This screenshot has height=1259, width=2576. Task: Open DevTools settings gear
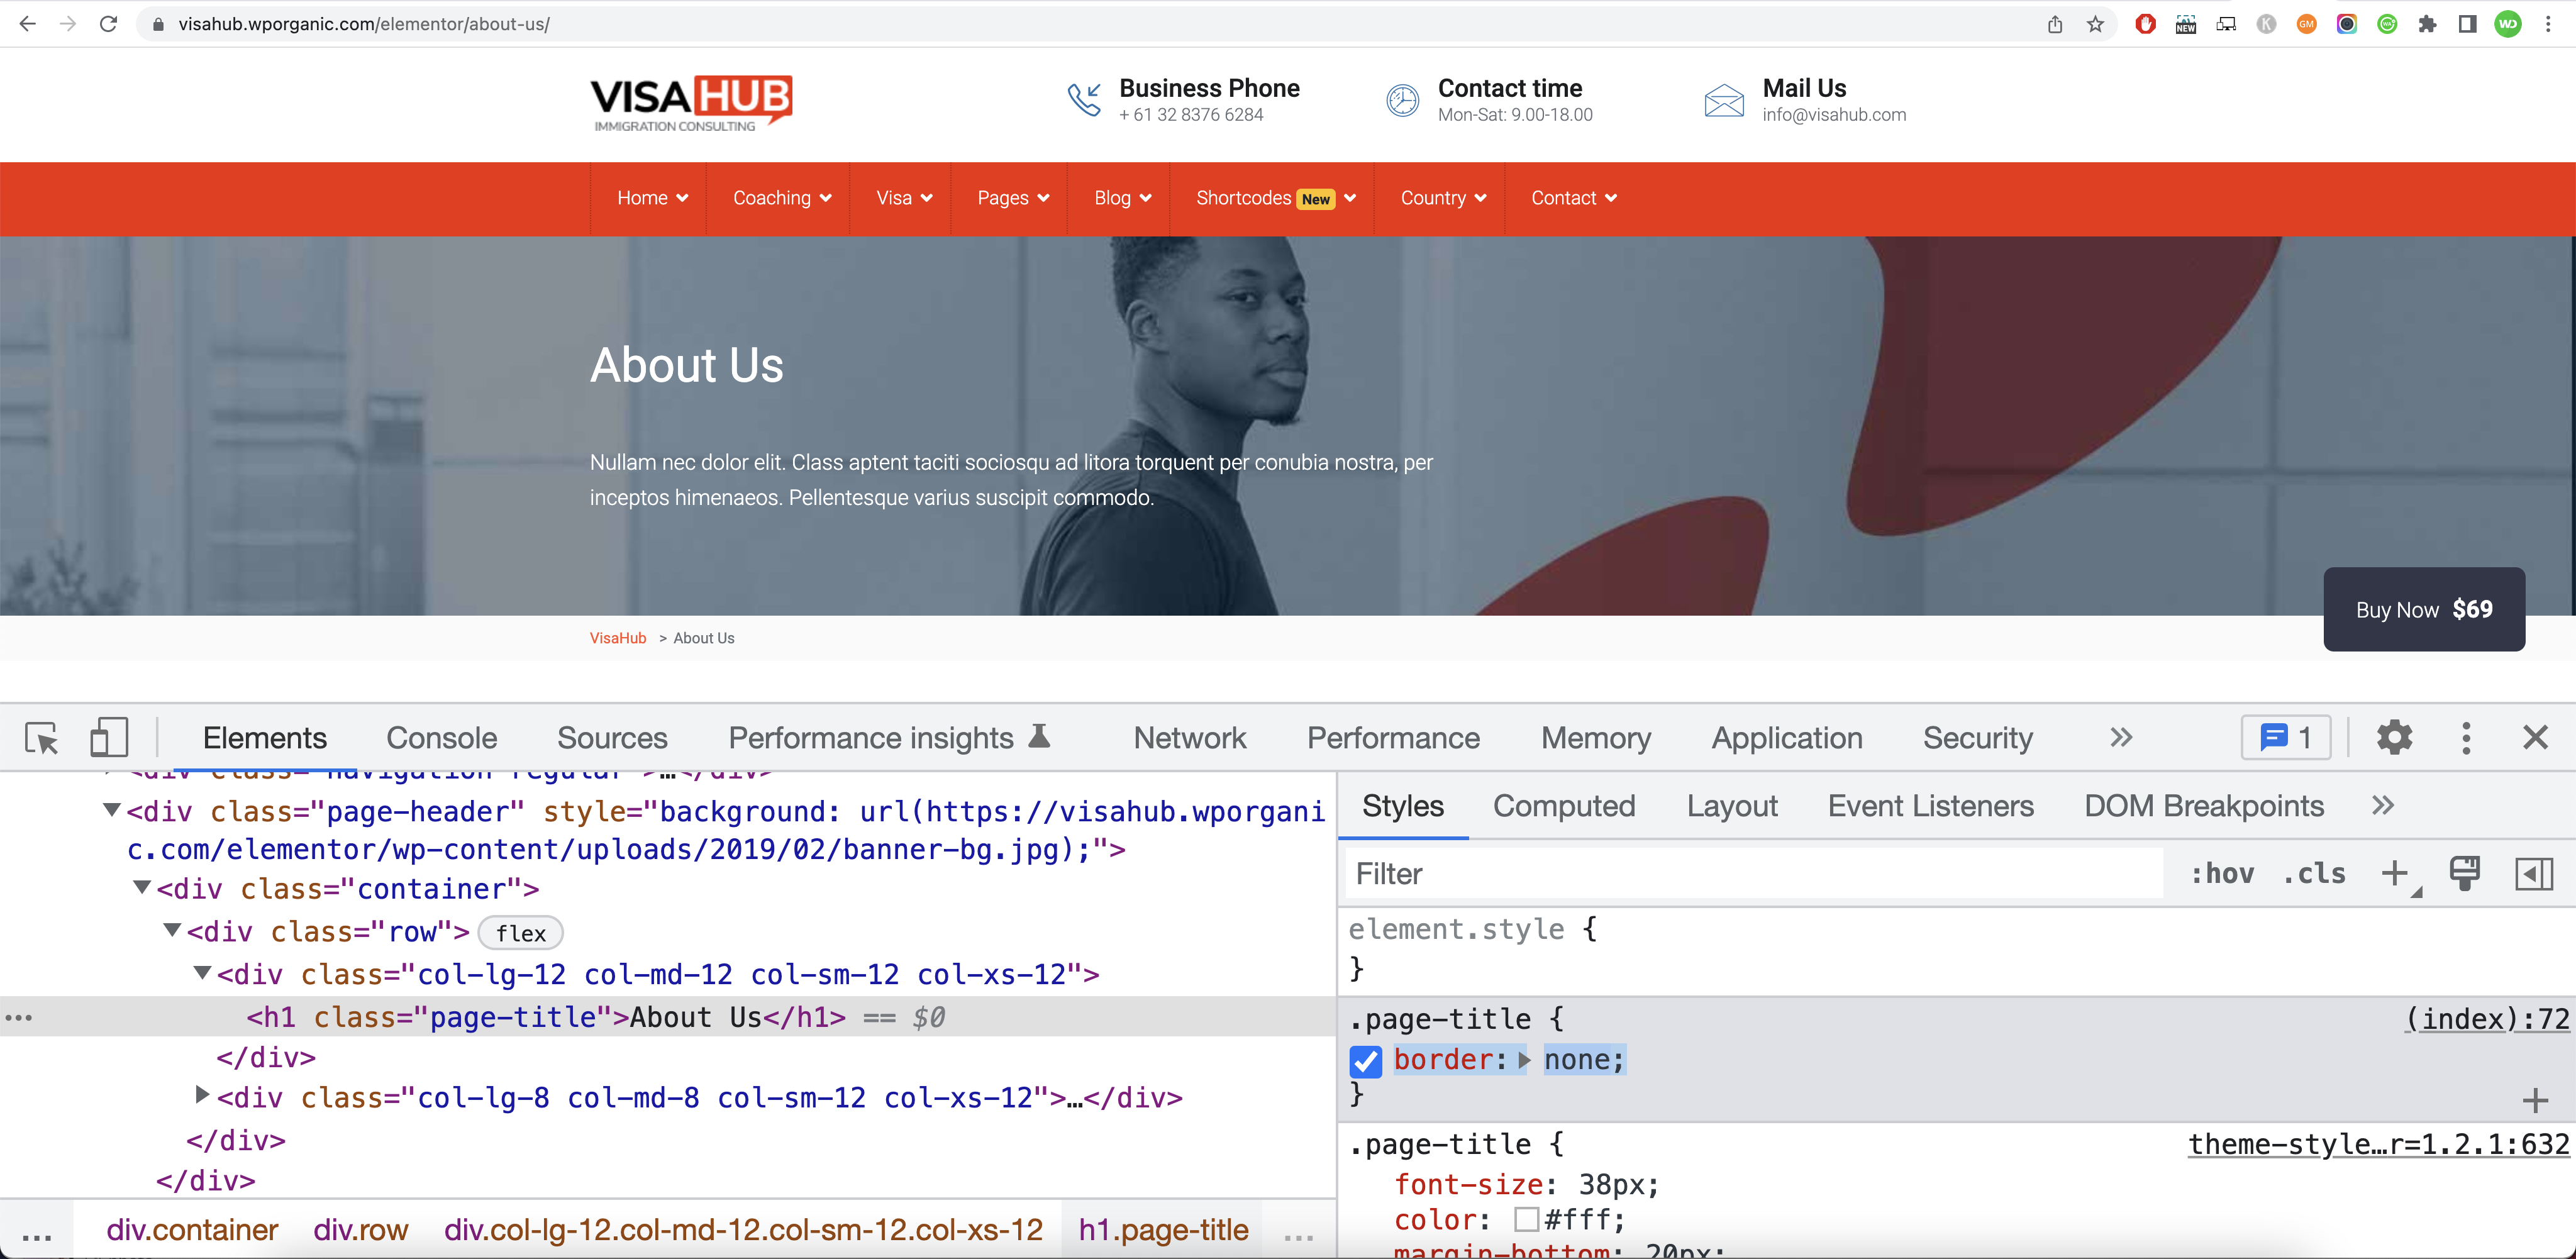click(x=2394, y=738)
